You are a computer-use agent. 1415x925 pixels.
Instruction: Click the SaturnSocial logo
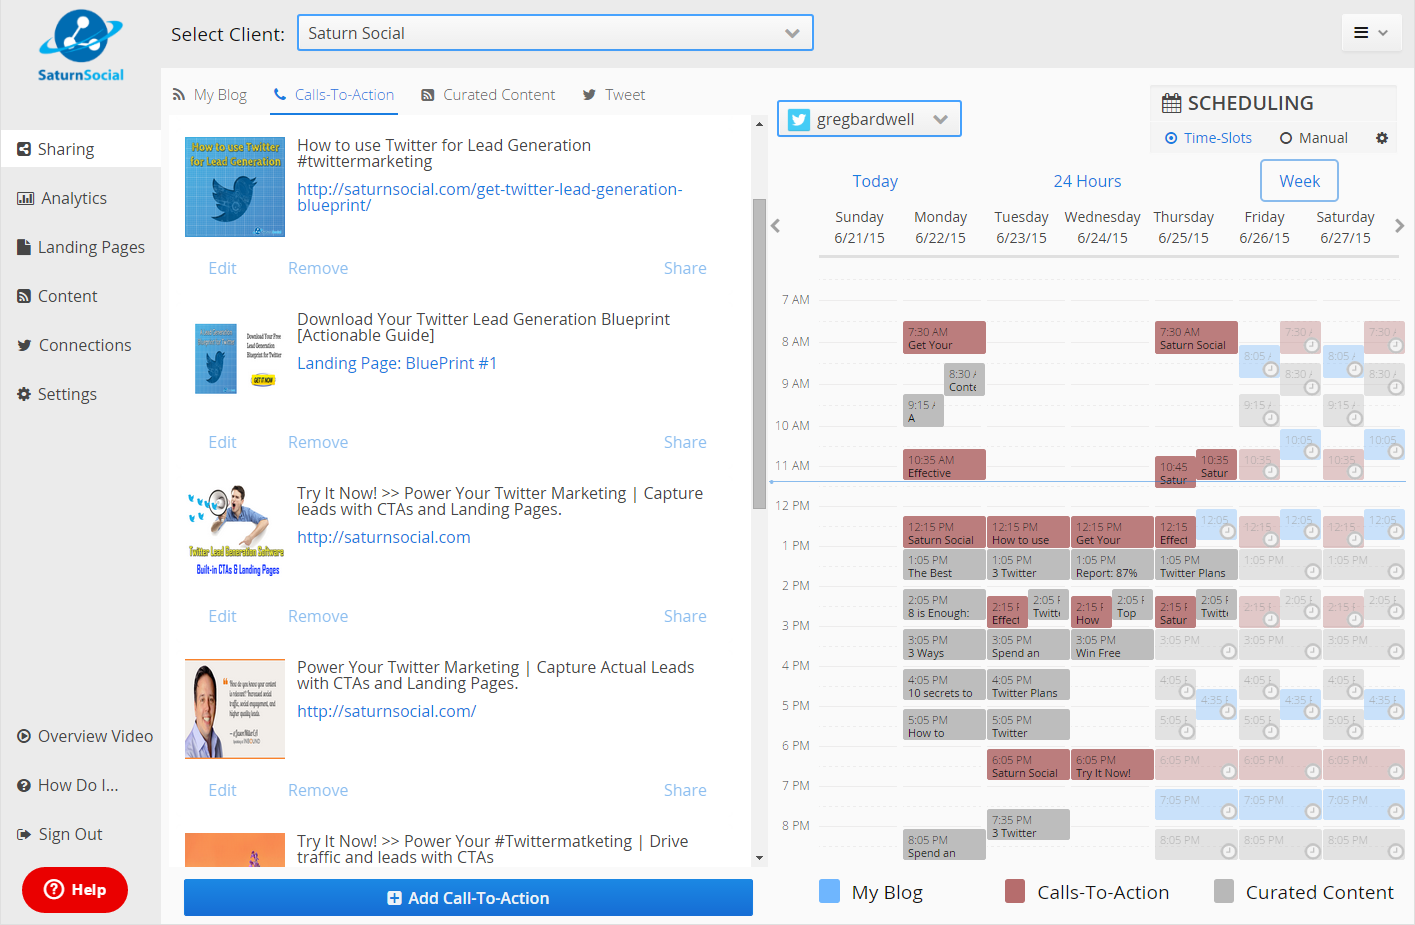pyautogui.click(x=81, y=46)
